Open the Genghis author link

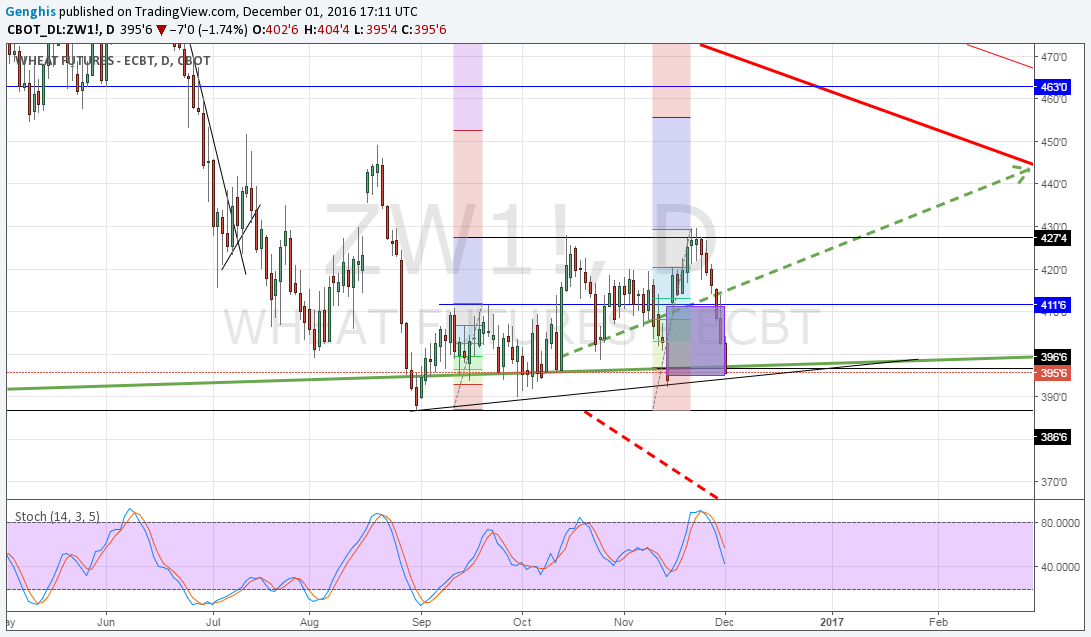pos(31,11)
